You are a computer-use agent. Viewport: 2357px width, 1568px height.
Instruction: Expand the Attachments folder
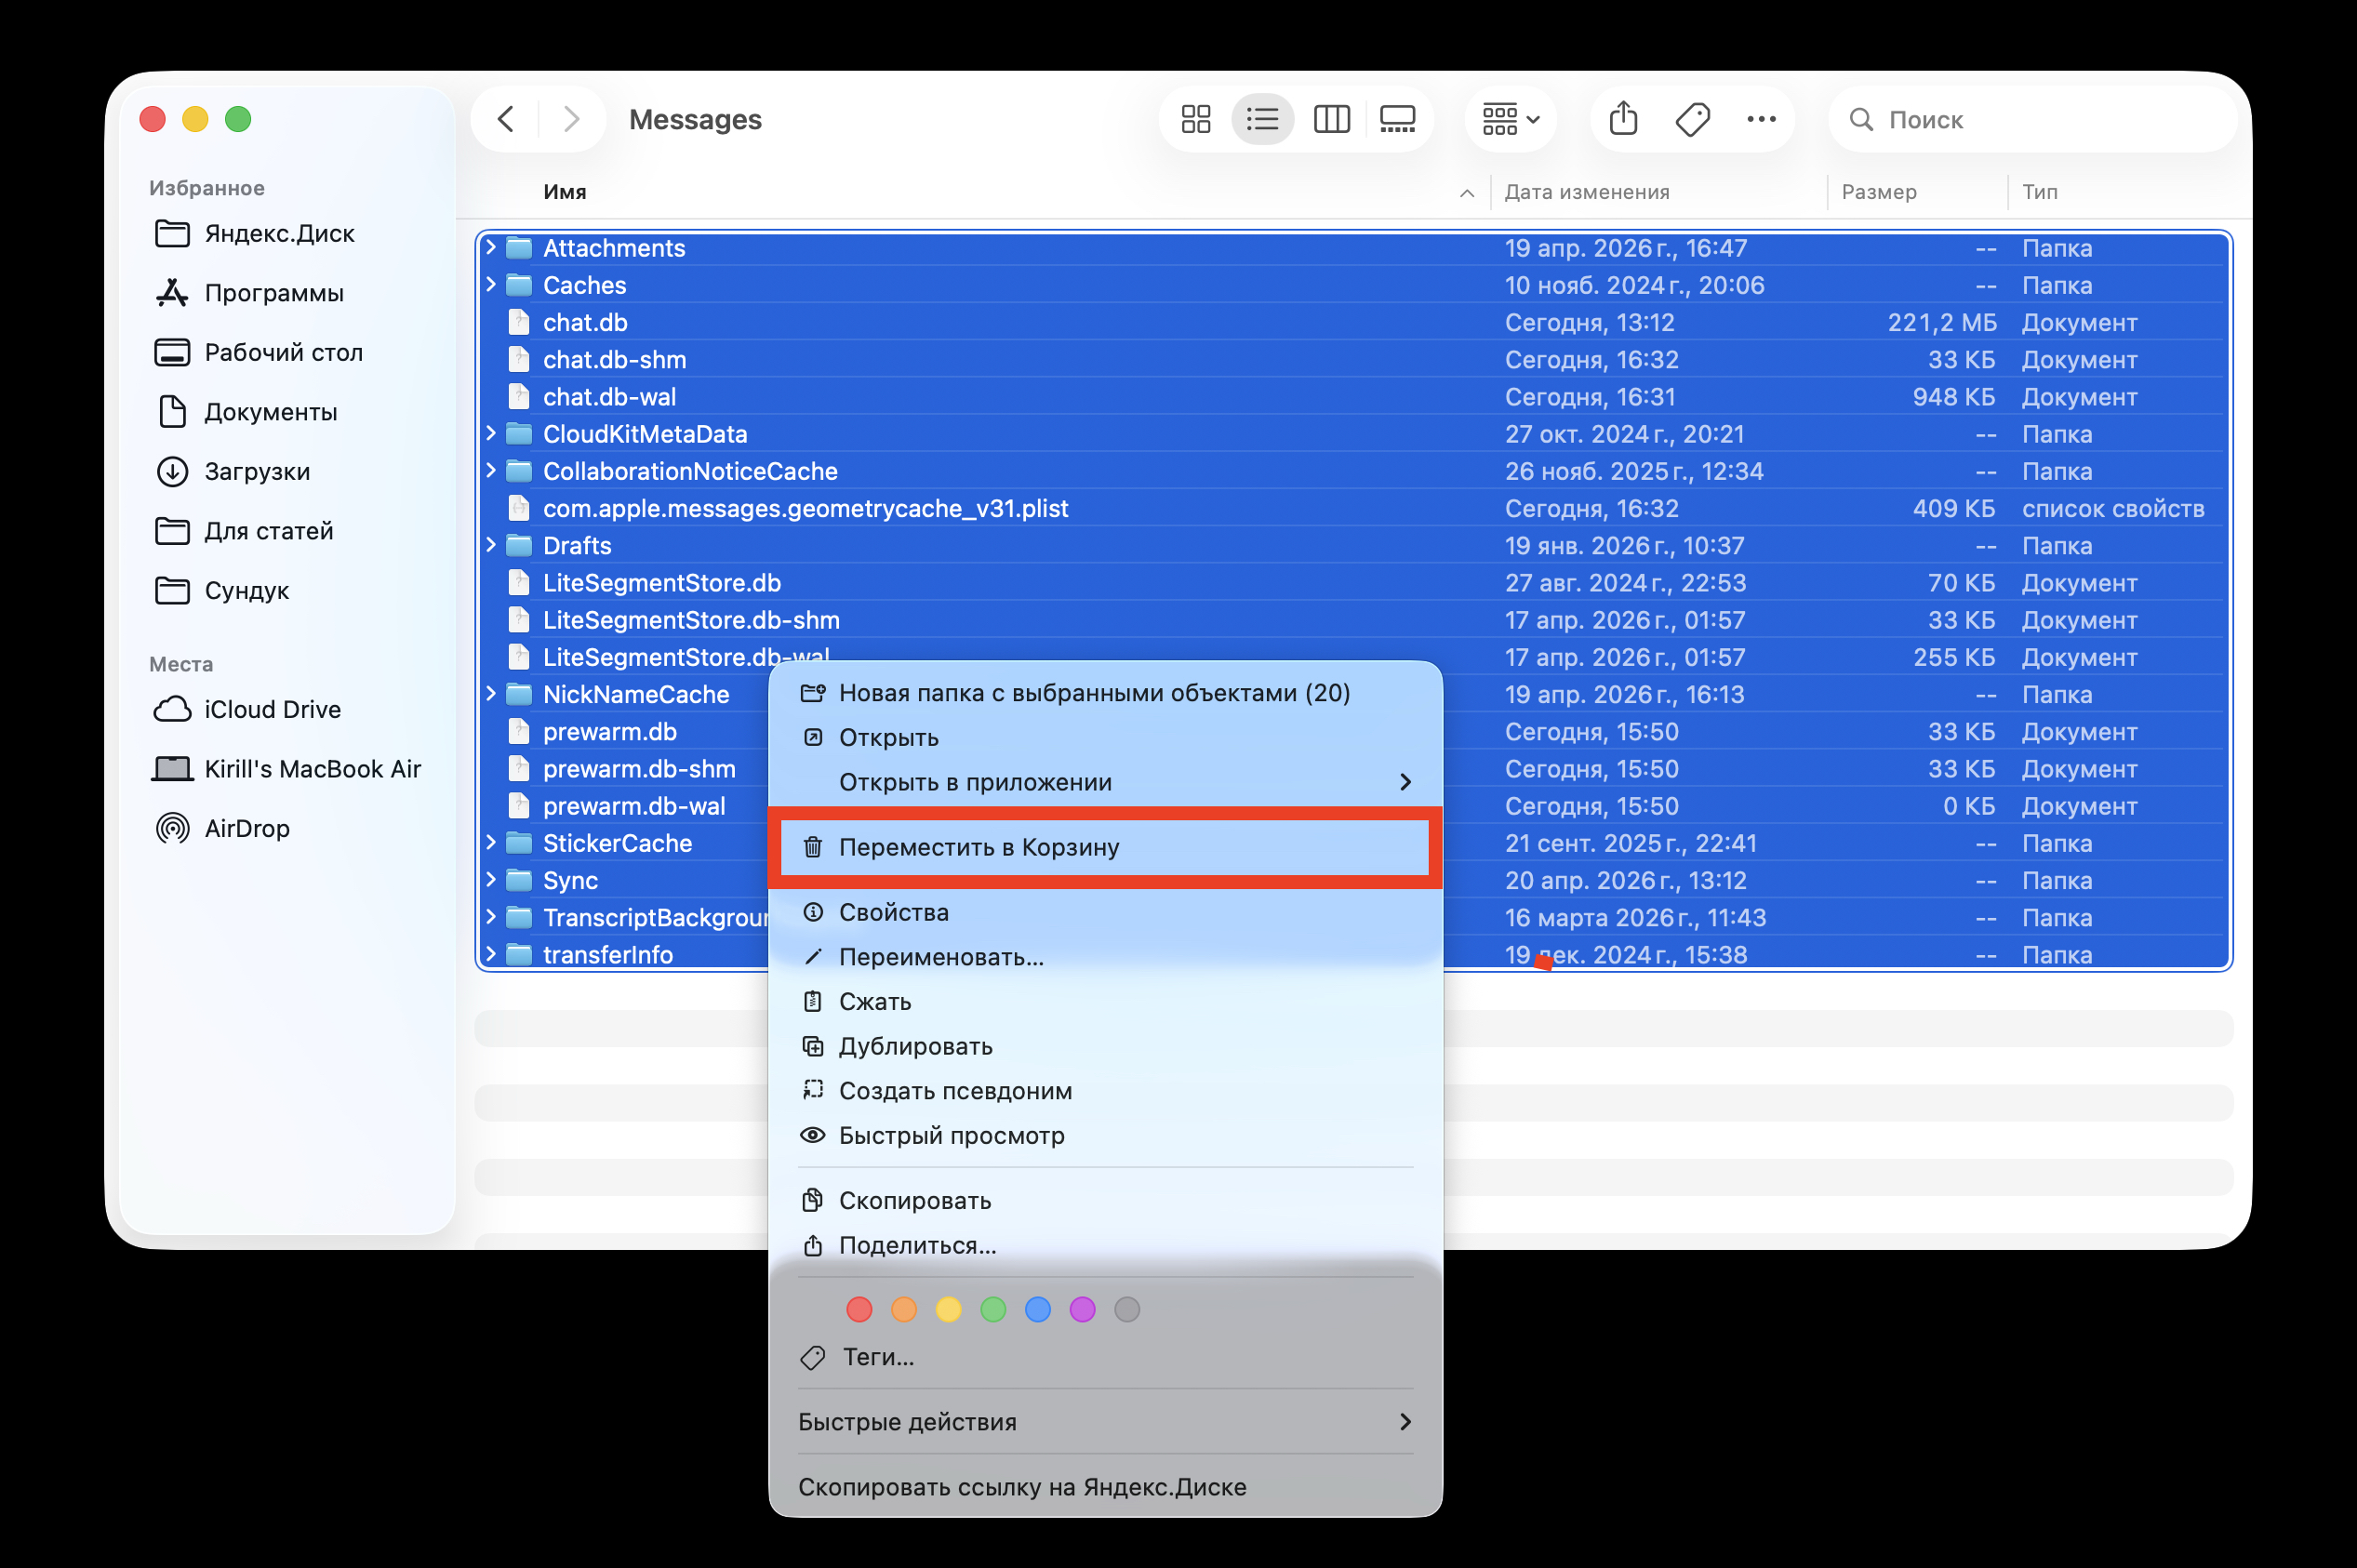pos(490,247)
